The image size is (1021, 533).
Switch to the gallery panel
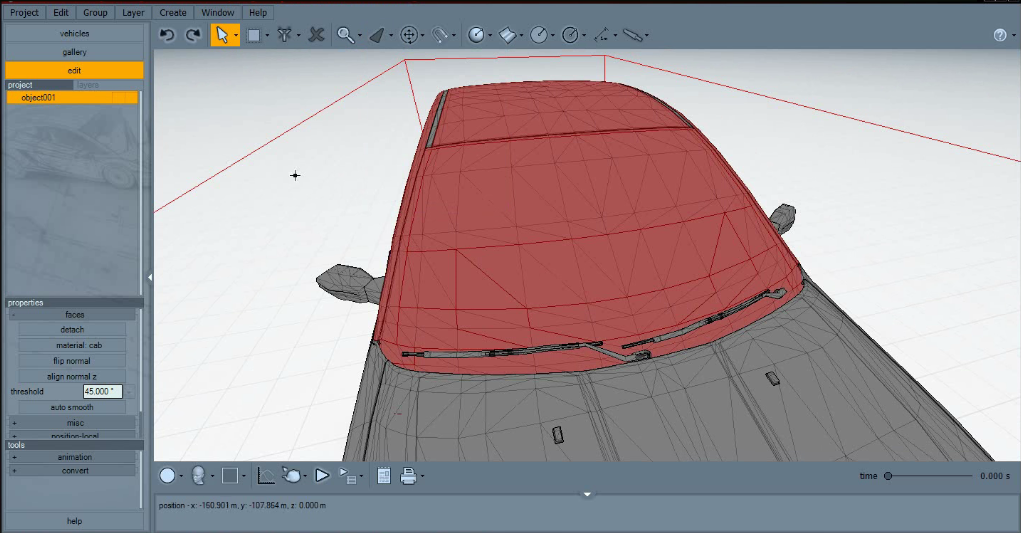(74, 52)
